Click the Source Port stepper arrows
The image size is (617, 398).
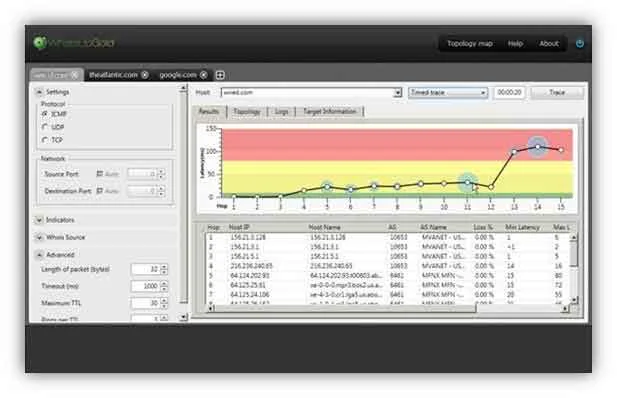tap(161, 174)
